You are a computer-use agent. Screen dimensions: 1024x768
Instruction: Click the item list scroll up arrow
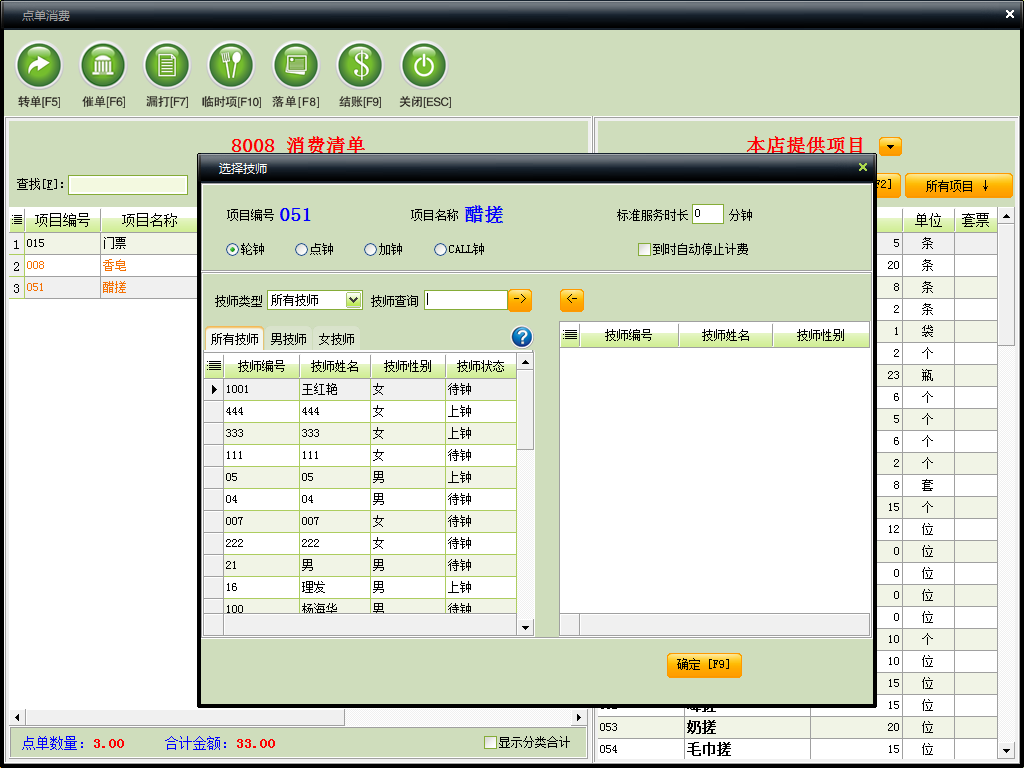click(1006, 216)
